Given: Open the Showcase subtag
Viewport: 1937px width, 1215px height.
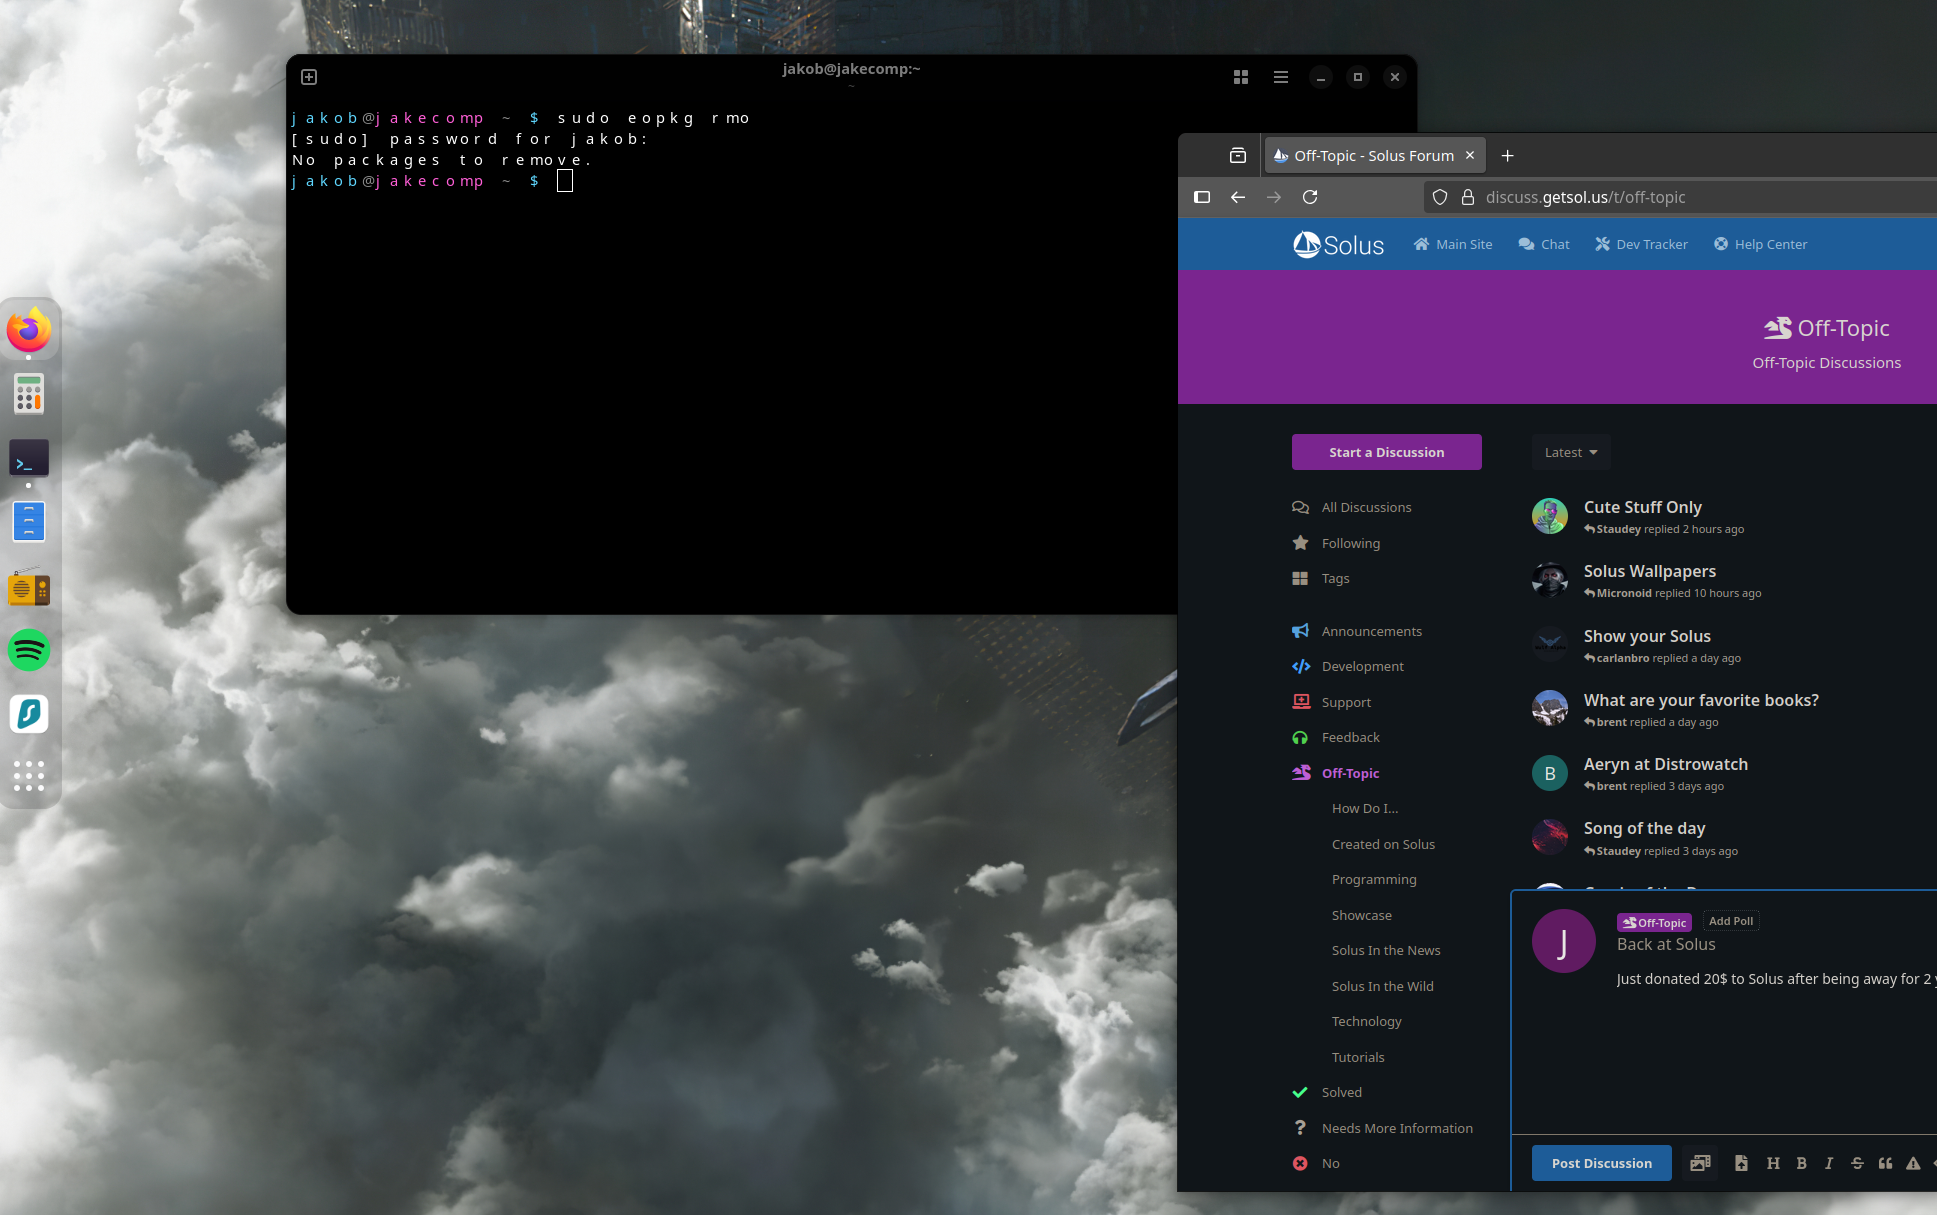Looking at the screenshot, I should [x=1361, y=915].
